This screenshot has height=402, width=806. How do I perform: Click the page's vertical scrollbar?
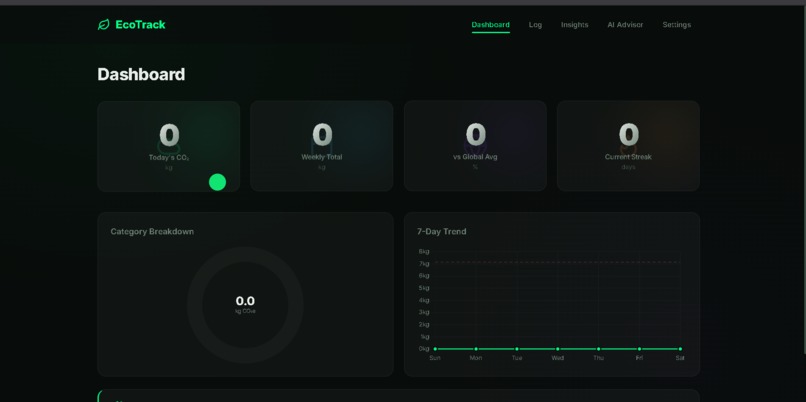(x=804, y=180)
